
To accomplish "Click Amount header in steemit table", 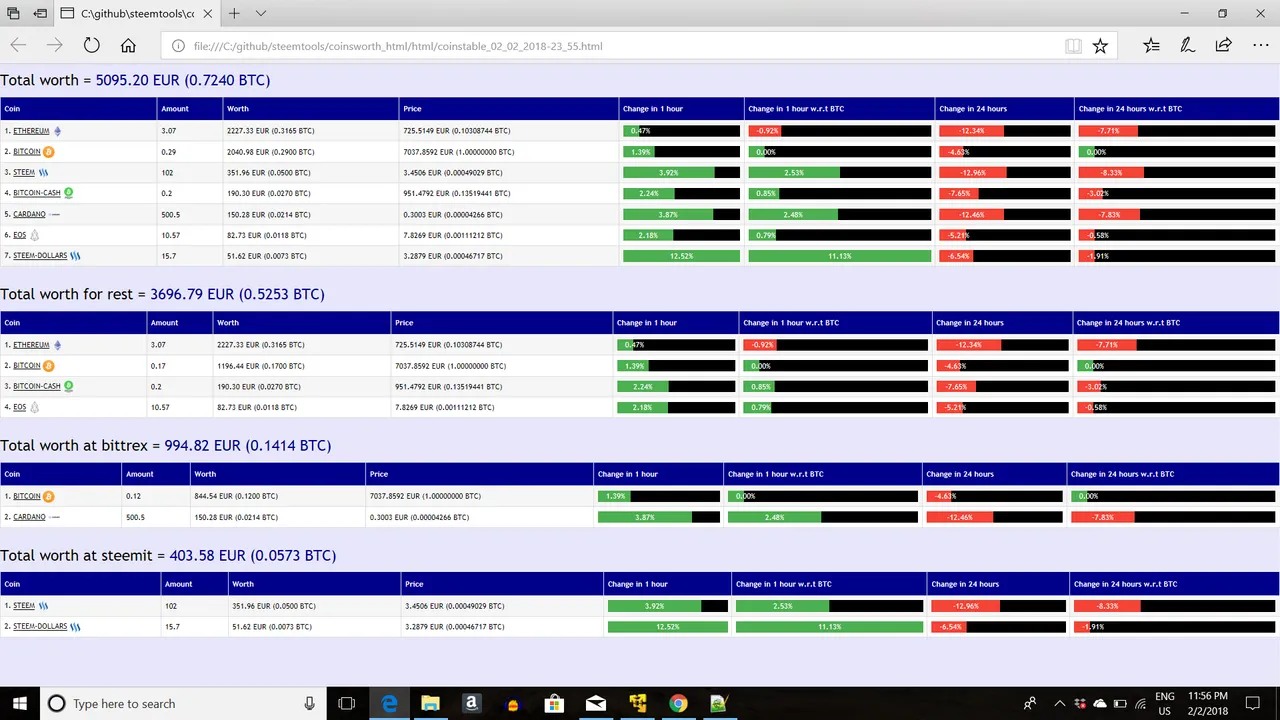I will [194, 584].
